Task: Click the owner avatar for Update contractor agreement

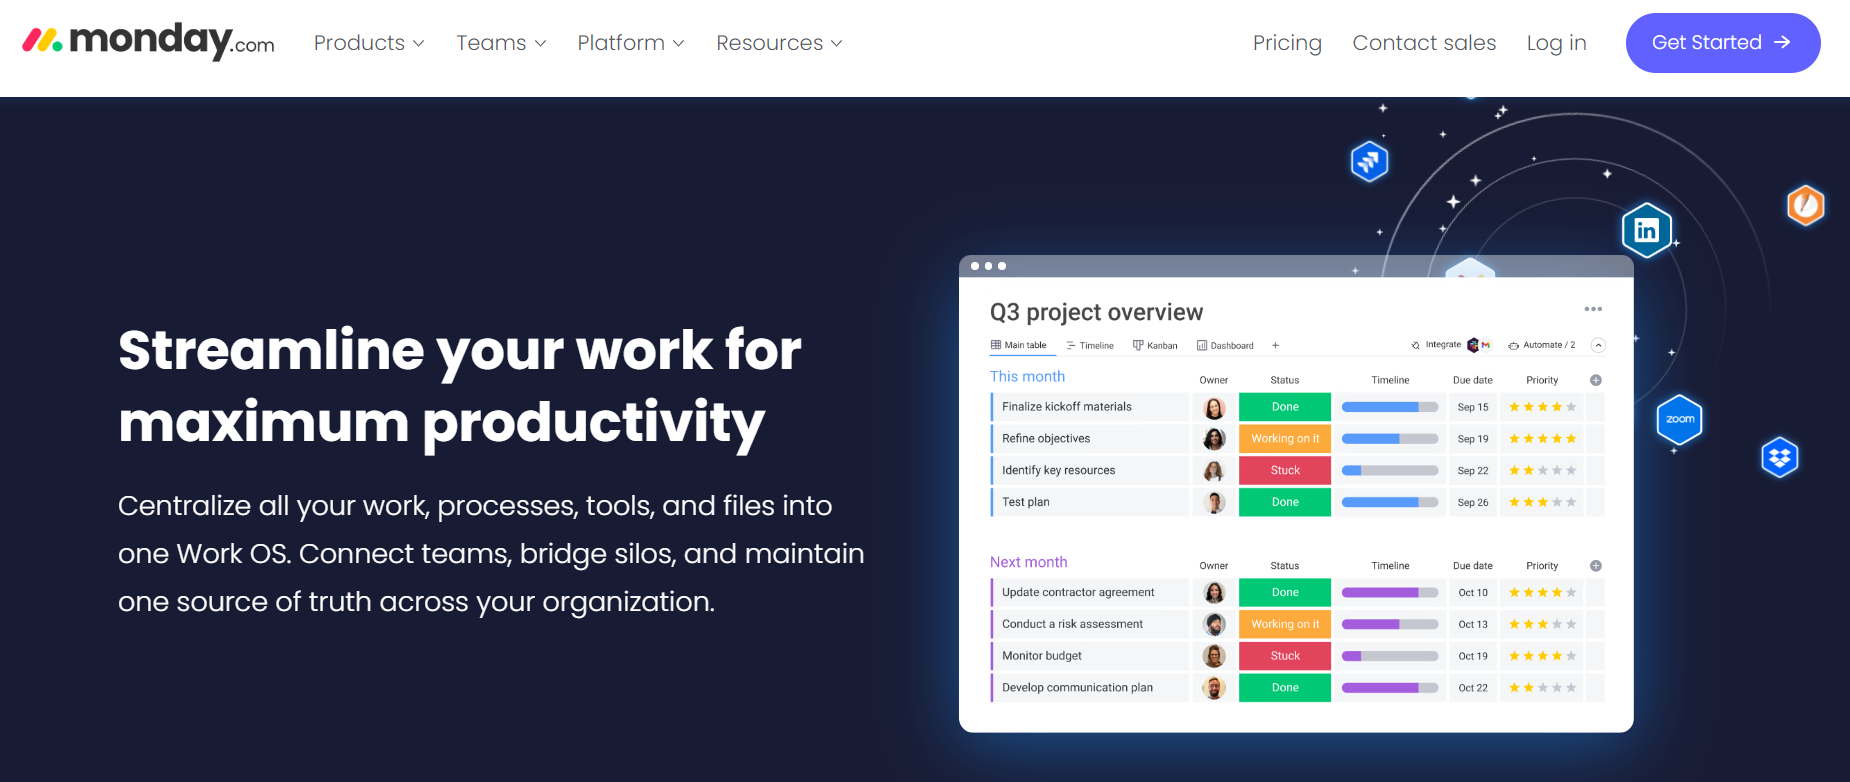Action: tap(1214, 593)
